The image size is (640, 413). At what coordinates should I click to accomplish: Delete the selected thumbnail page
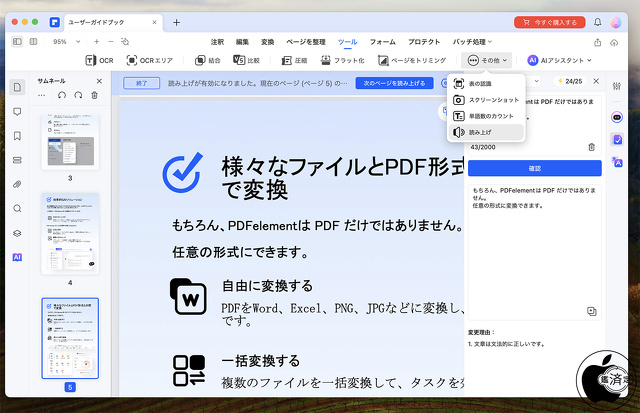94,95
